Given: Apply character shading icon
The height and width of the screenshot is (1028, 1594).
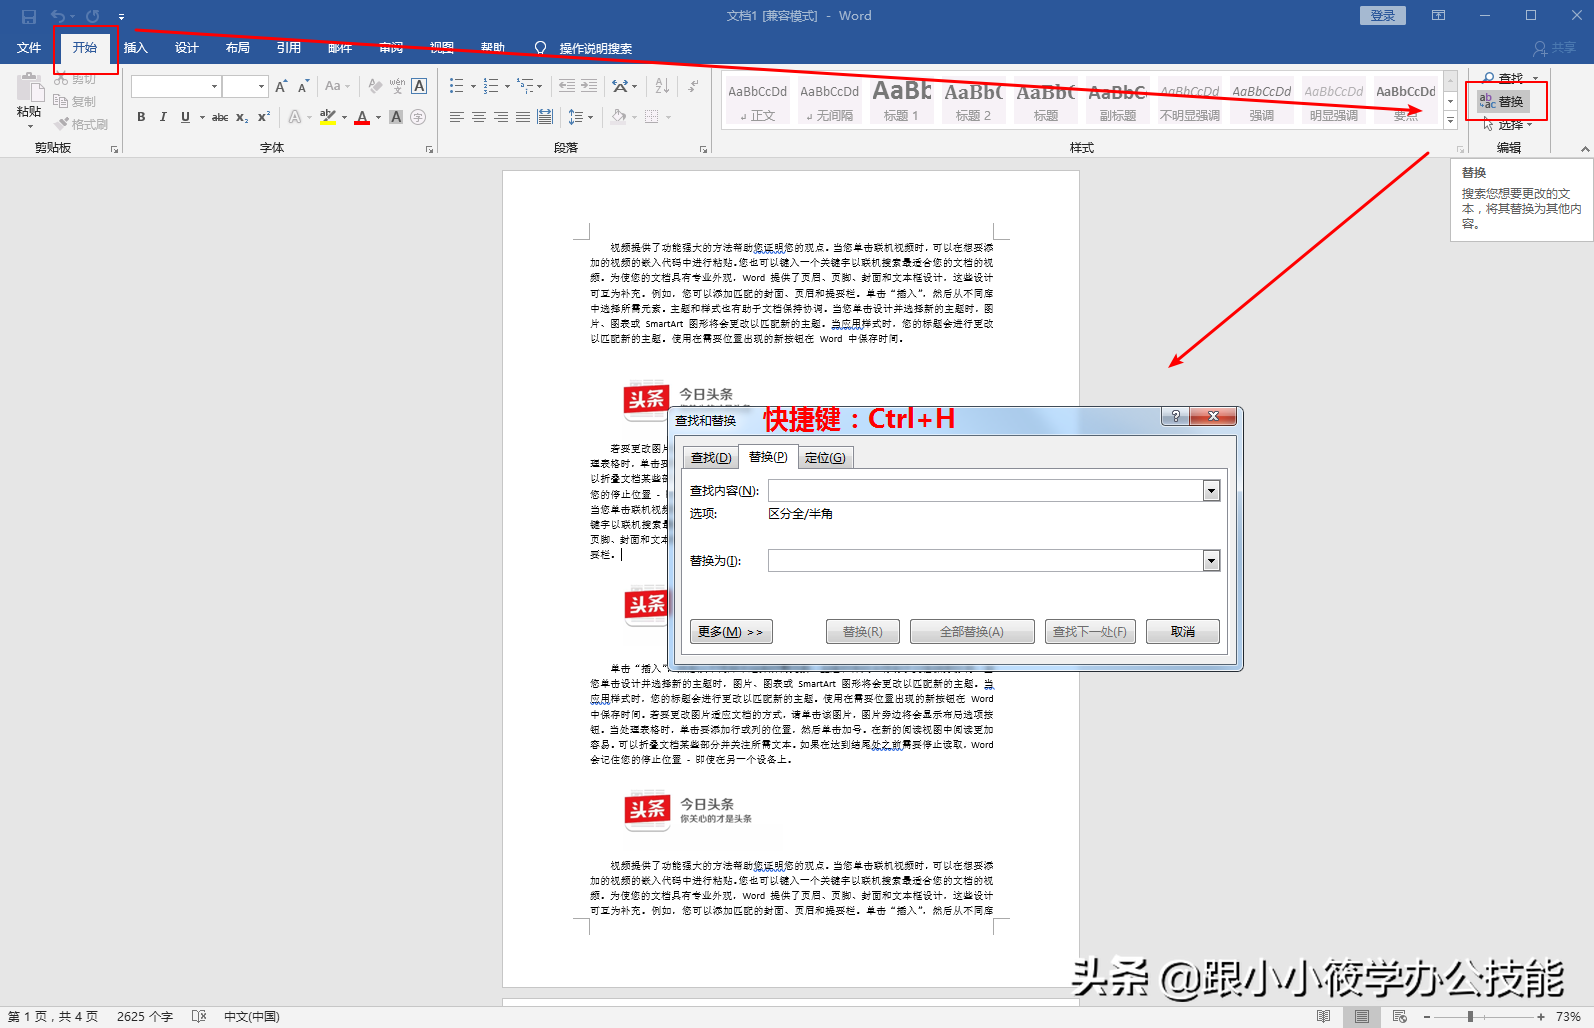Looking at the screenshot, I should [396, 117].
